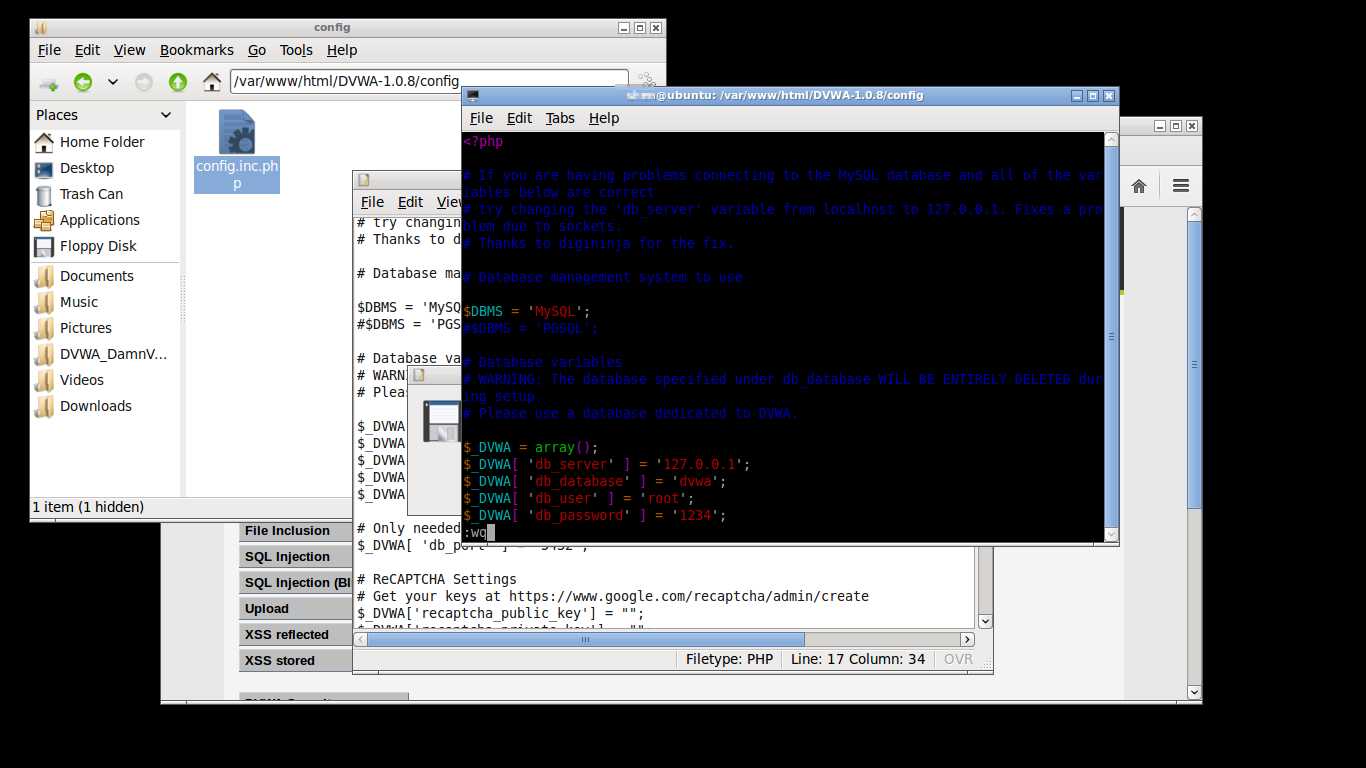1366x768 pixels.
Task: Toggle OVR overwrite mode indicator
Action: click(x=958, y=659)
